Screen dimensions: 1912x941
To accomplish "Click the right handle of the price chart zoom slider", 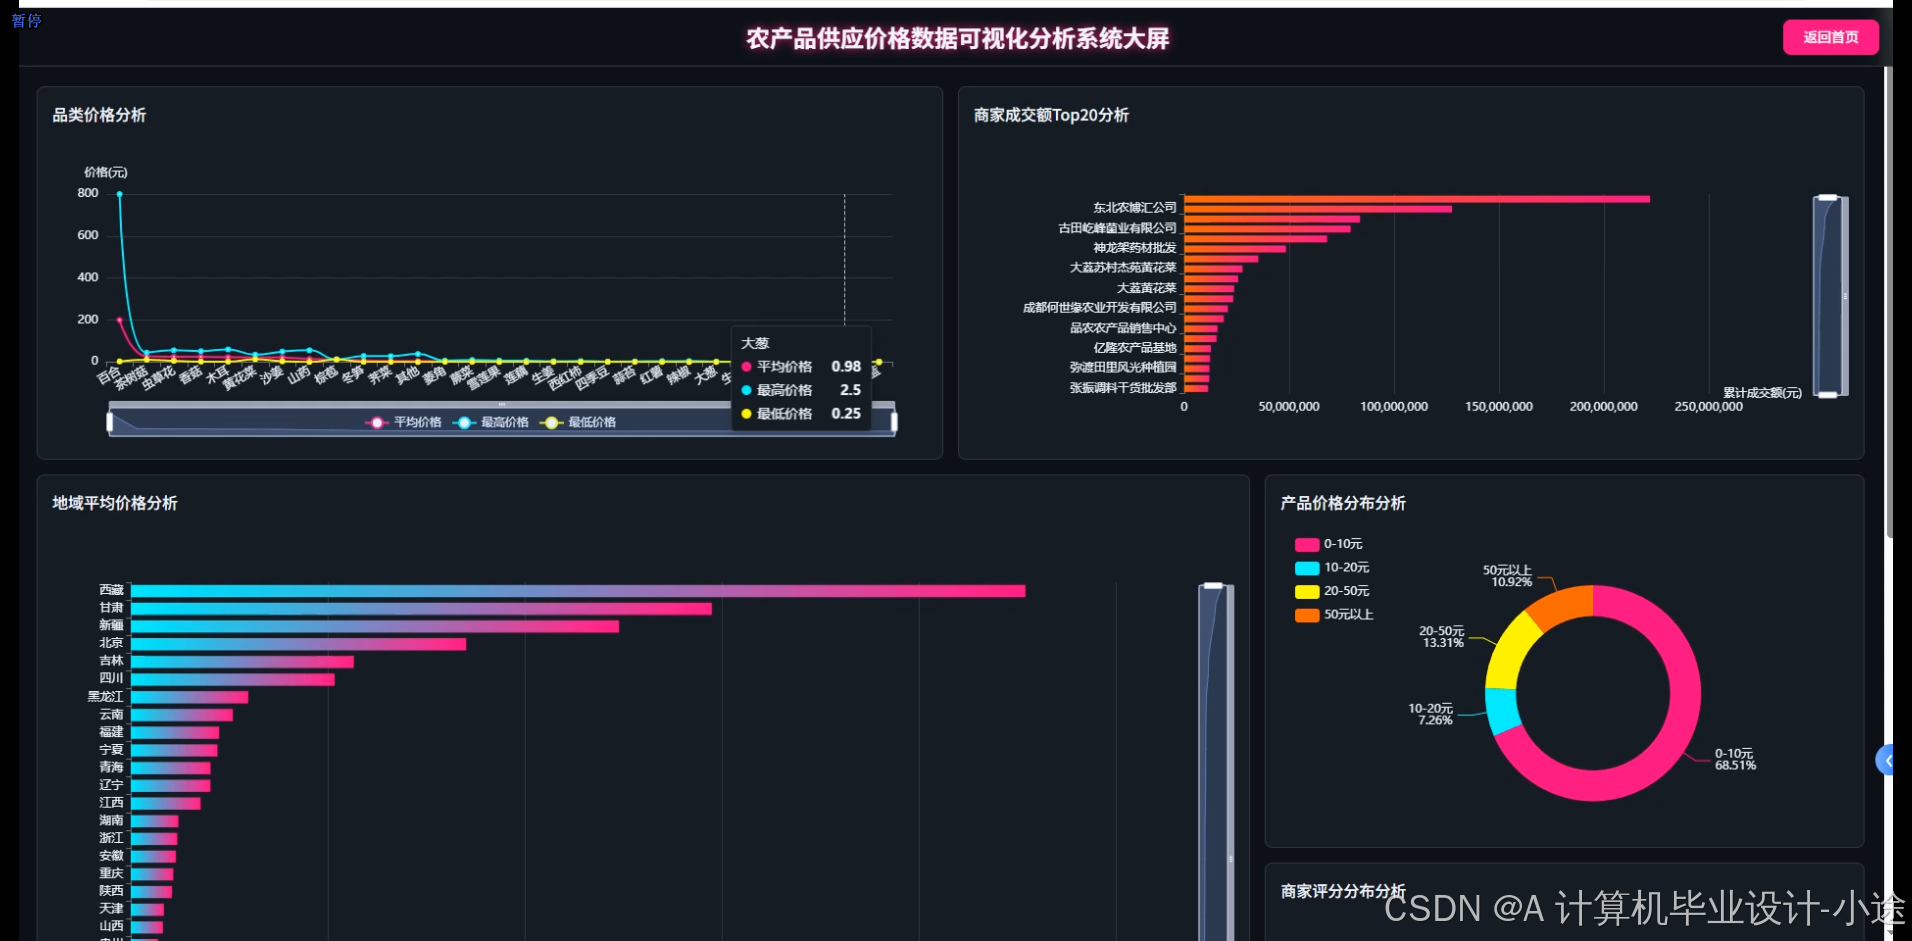I will [x=894, y=422].
